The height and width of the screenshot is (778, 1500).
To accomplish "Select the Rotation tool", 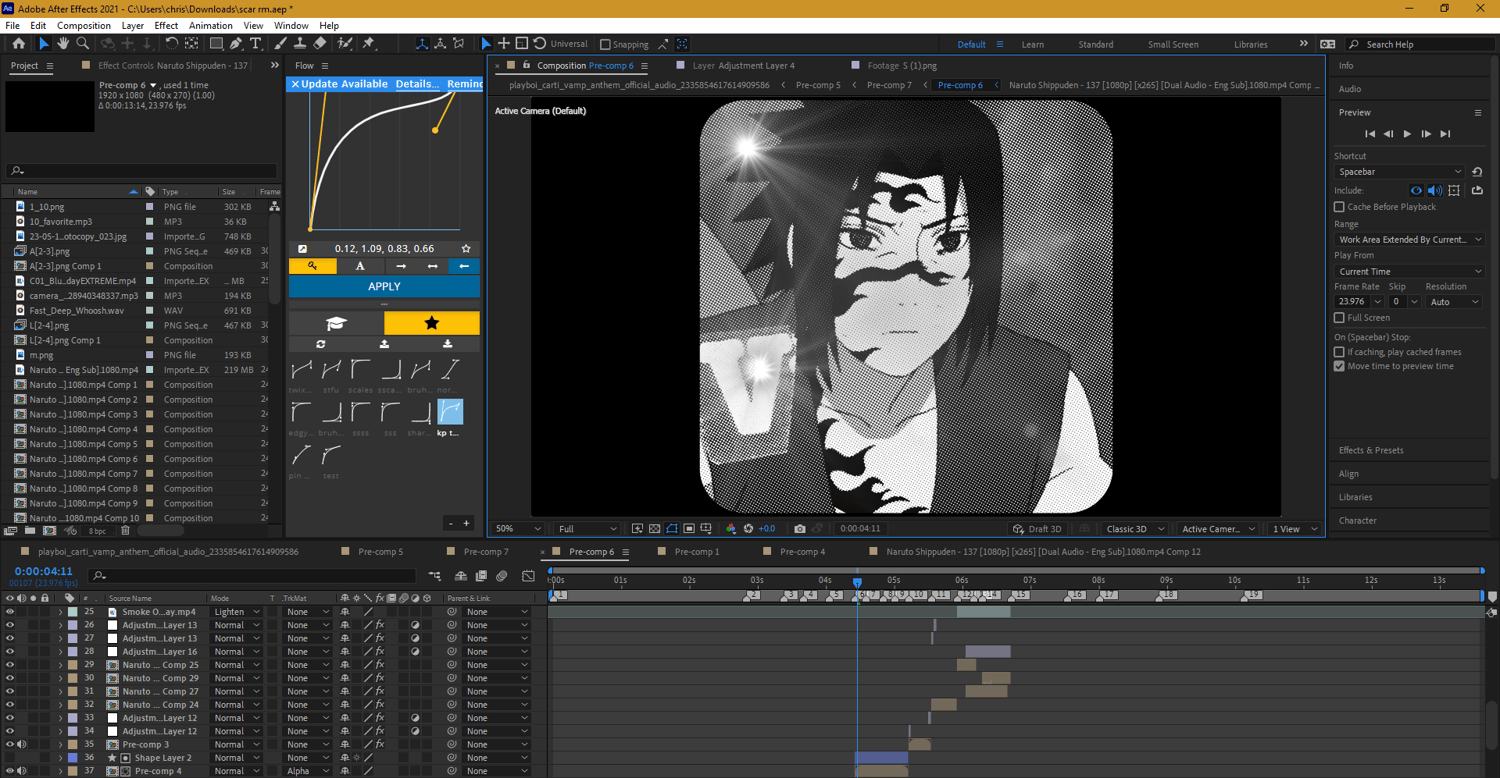I will 172,44.
